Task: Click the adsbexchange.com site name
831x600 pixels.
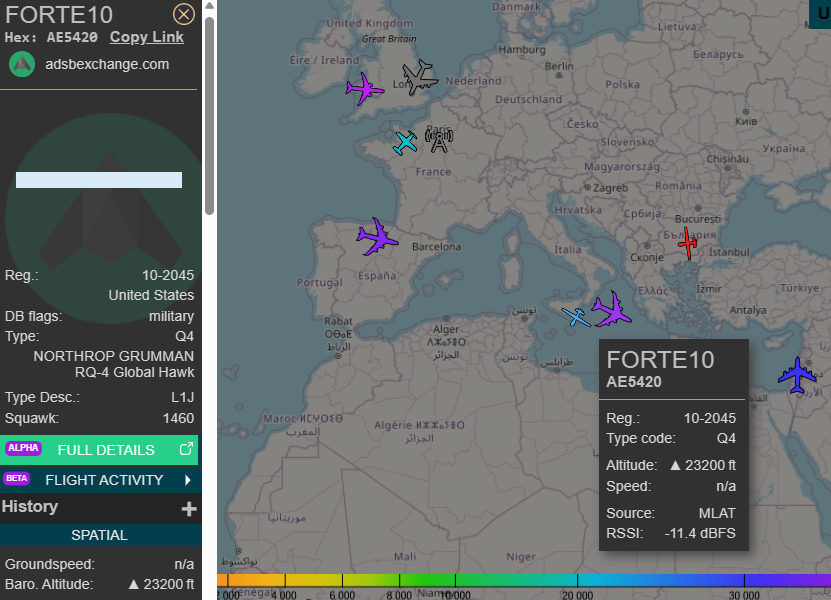Action: pos(107,64)
